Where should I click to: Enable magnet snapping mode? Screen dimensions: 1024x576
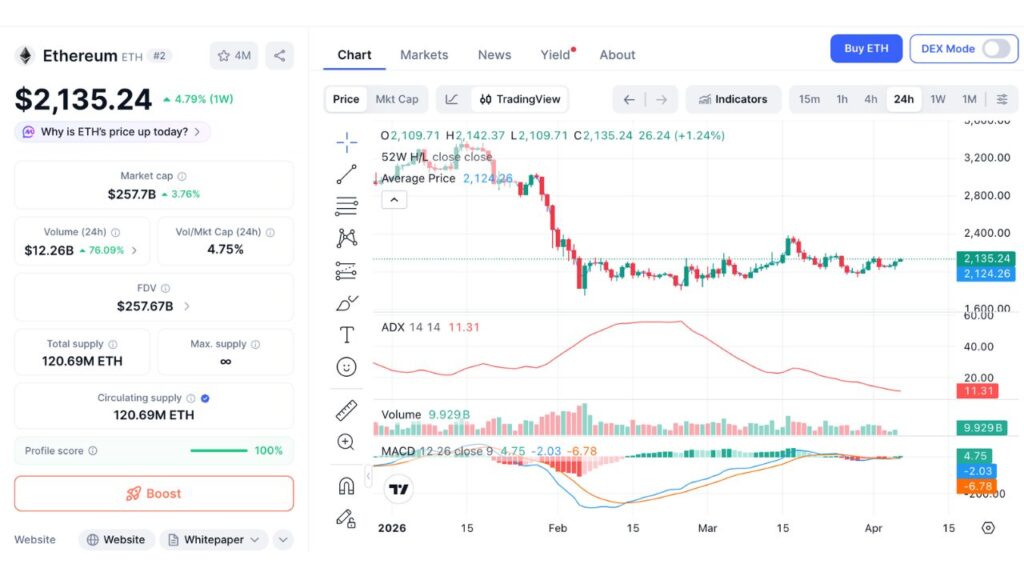pos(346,486)
